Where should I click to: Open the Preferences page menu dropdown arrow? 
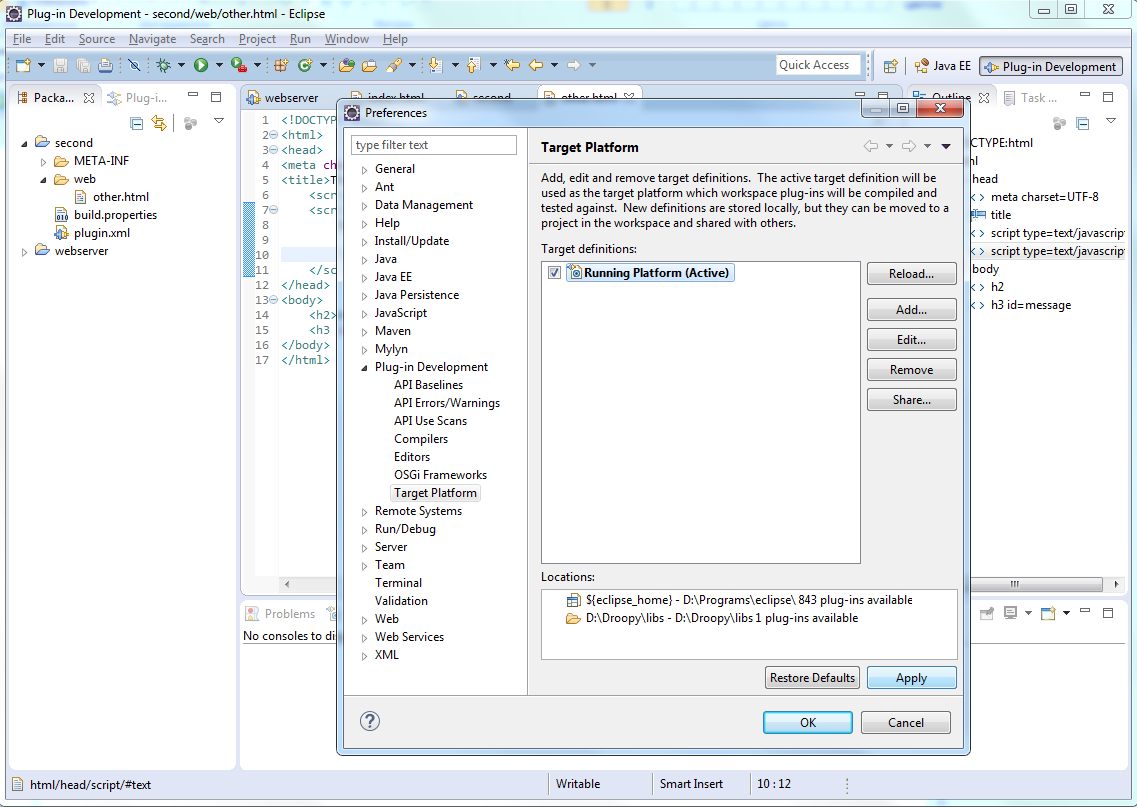coord(946,146)
